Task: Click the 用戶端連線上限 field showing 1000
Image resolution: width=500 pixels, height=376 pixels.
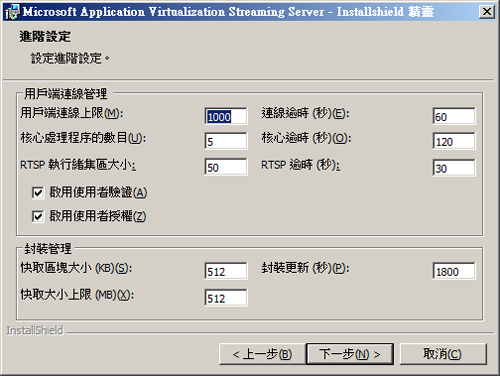Action: click(x=226, y=116)
